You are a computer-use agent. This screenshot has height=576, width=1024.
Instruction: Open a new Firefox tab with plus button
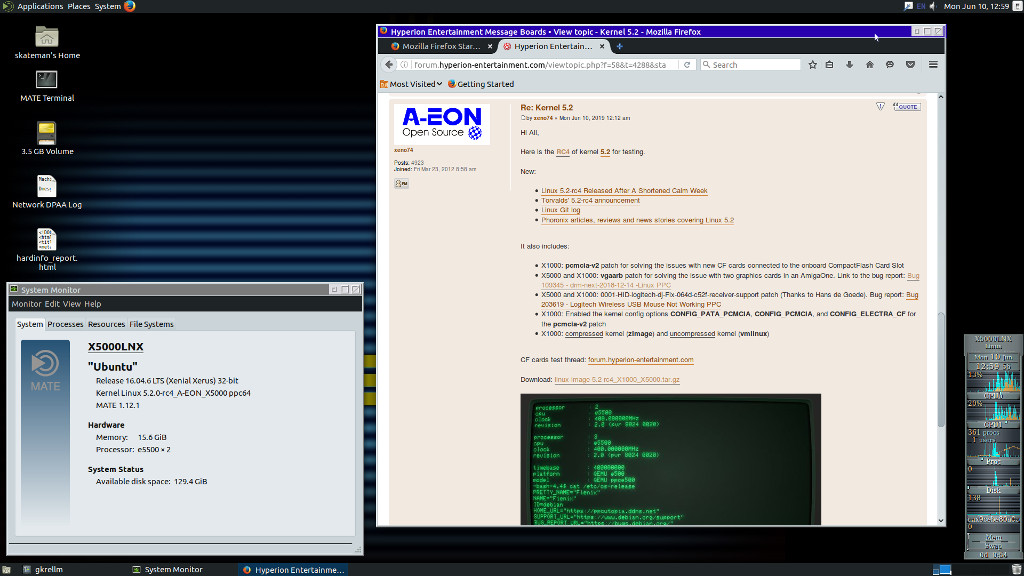point(619,46)
